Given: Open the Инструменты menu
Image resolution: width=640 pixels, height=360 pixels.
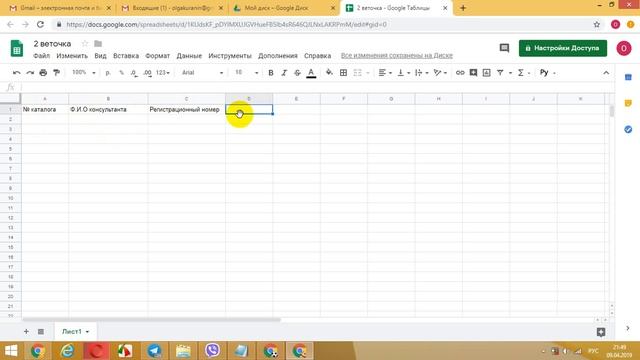Looking at the screenshot, I should pyautogui.click(x=230, y=56).
